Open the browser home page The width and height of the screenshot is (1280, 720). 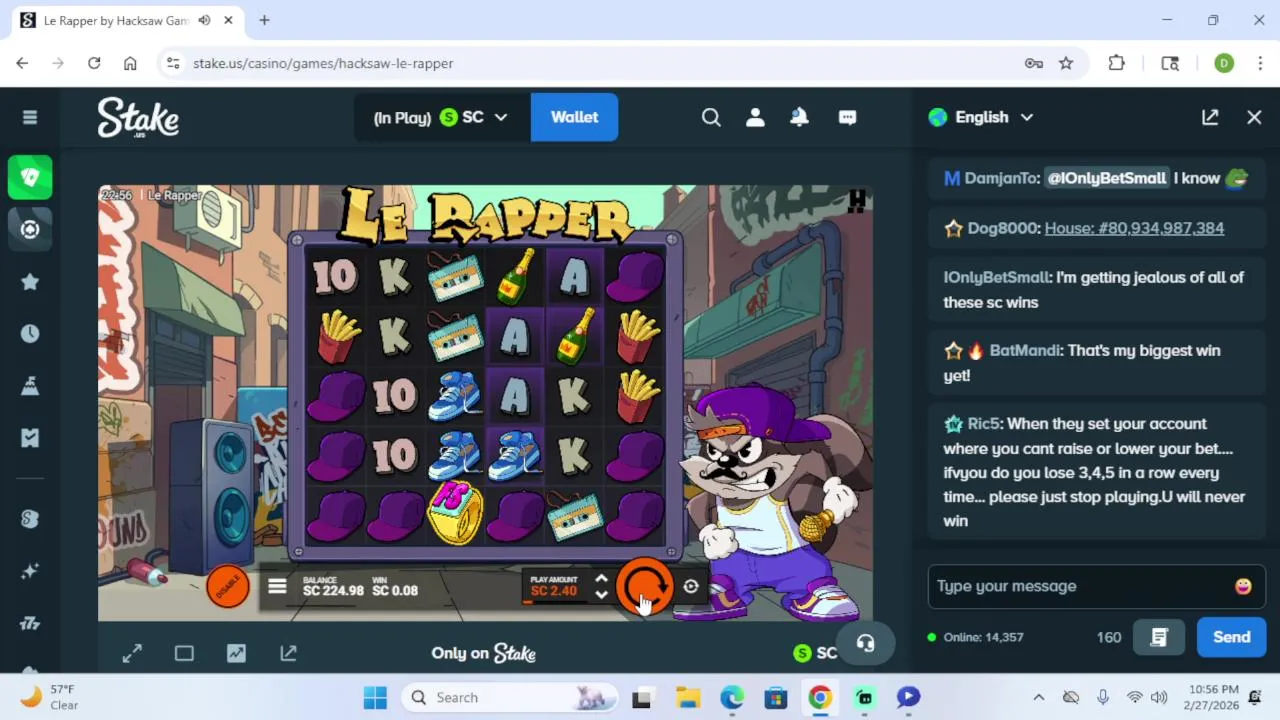click(130, 63)
